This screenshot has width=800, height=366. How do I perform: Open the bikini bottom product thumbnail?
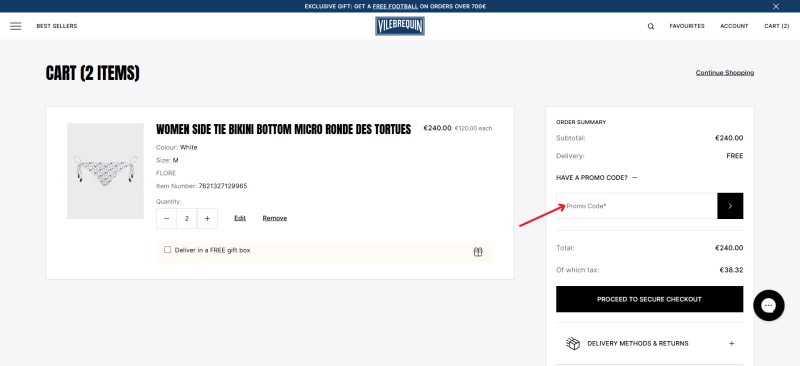(106, 171)
